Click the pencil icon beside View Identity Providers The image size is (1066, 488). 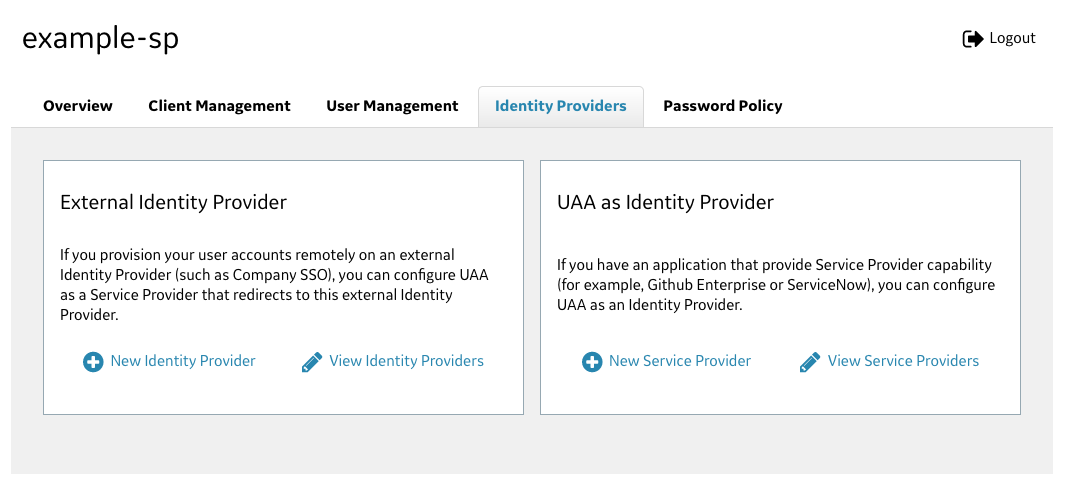point(312,362)
